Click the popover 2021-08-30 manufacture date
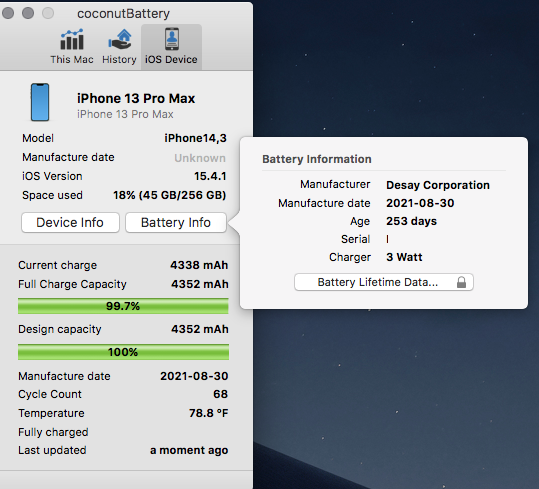The width and height of the screenshot is (539, 489). coord(420,203)
